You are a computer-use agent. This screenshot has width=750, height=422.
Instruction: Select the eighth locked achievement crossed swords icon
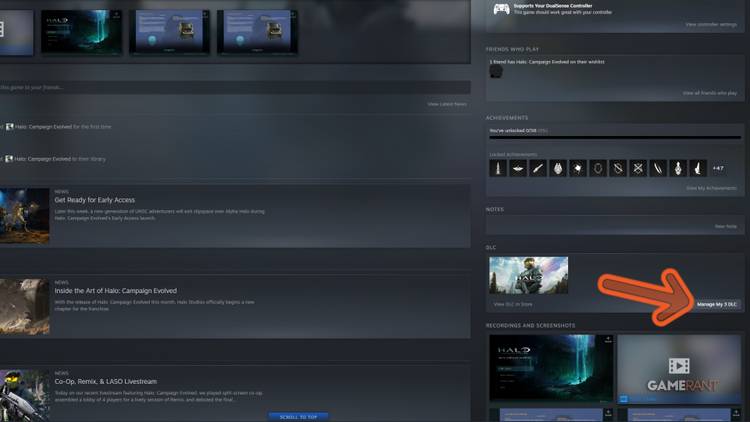coord(638,168)
